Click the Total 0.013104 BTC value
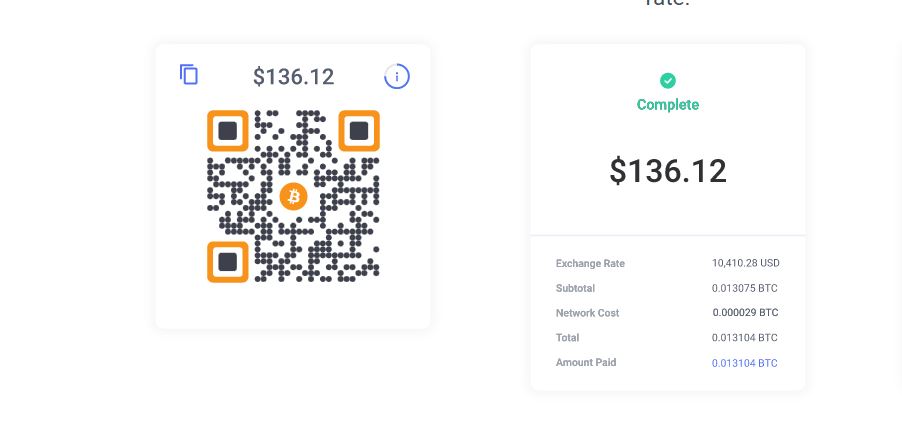The width and height of the screenshot is (902, 447). [x=744, y=338]
